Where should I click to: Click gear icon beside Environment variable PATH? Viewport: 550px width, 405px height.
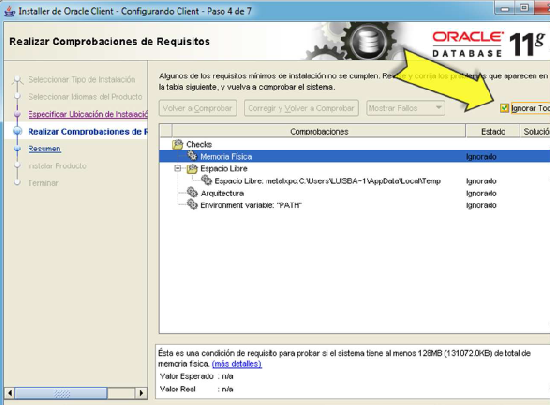coord(192,204)
